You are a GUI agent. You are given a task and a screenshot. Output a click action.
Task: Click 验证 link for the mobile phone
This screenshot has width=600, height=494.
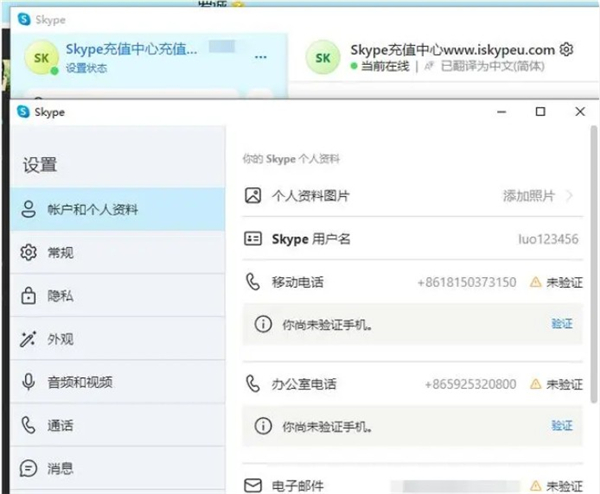pos(562,324)
